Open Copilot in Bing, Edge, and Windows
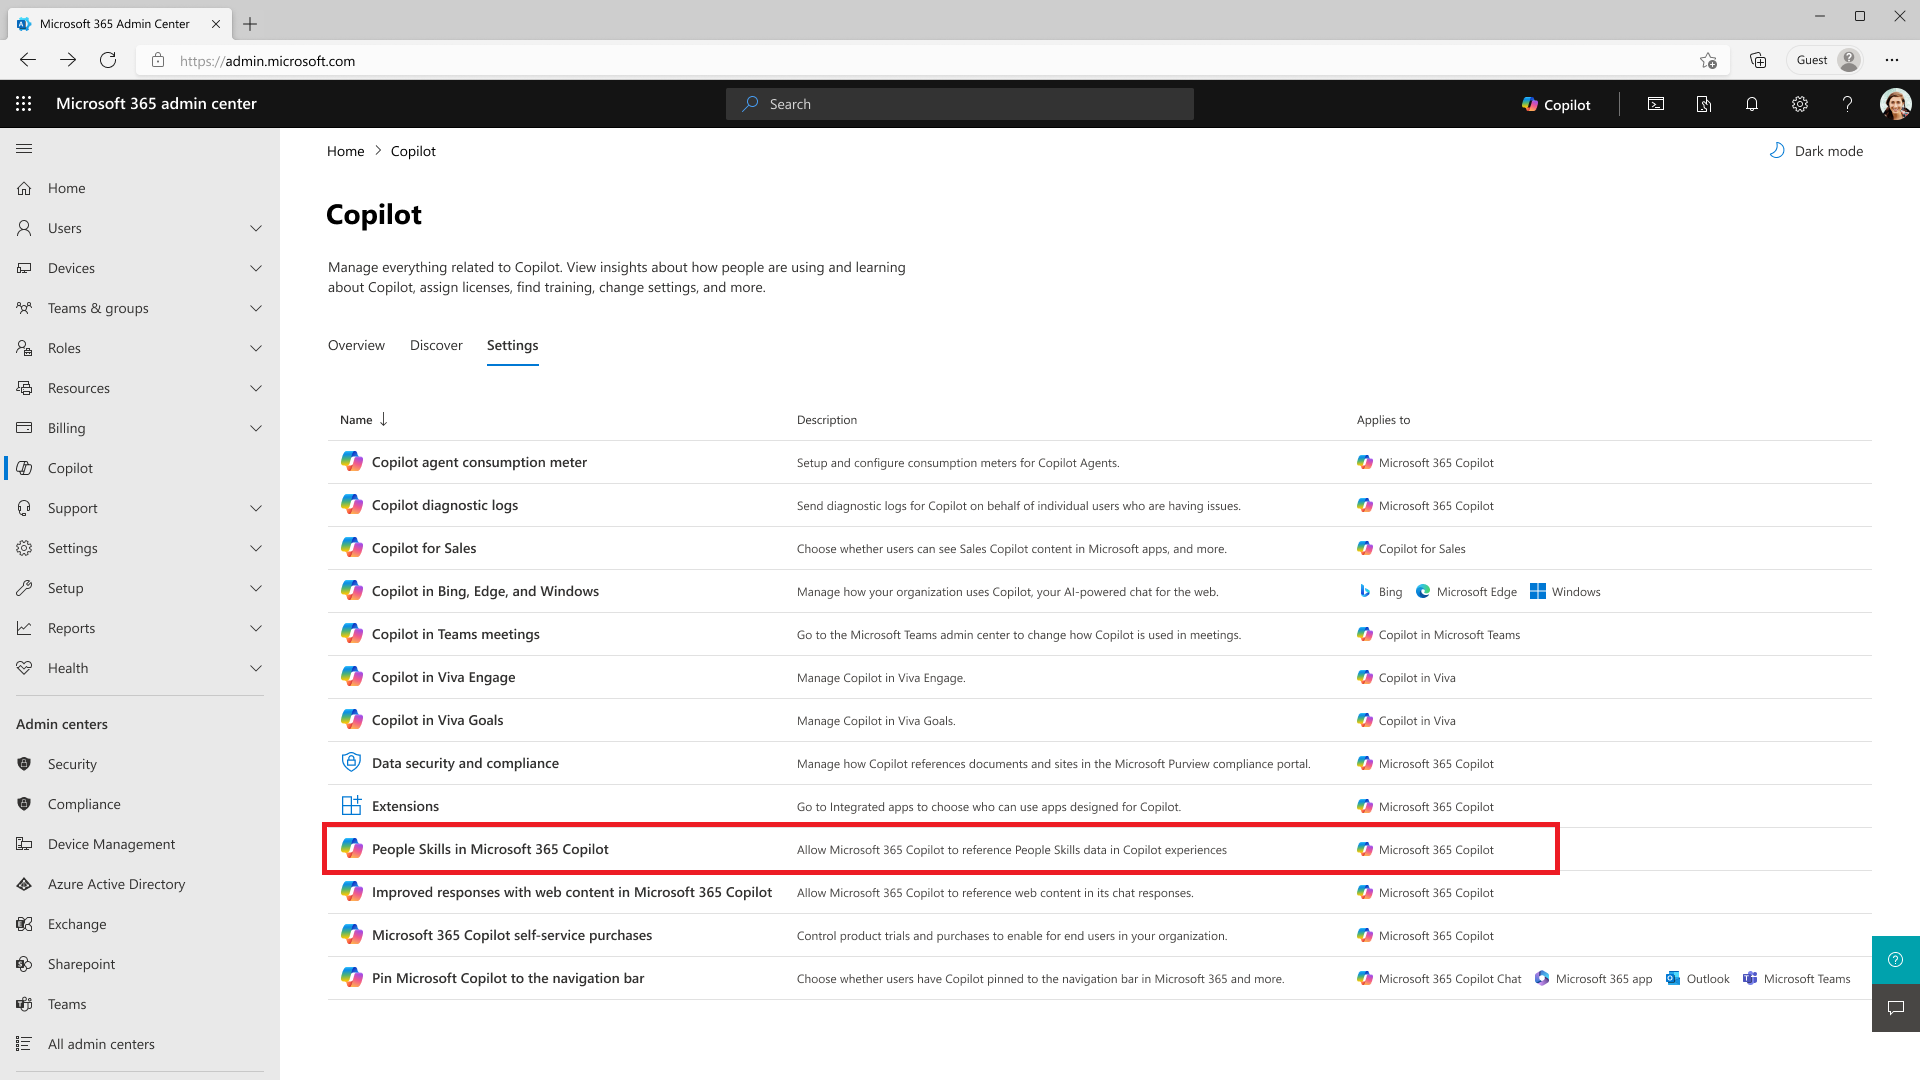 point(485,591)
